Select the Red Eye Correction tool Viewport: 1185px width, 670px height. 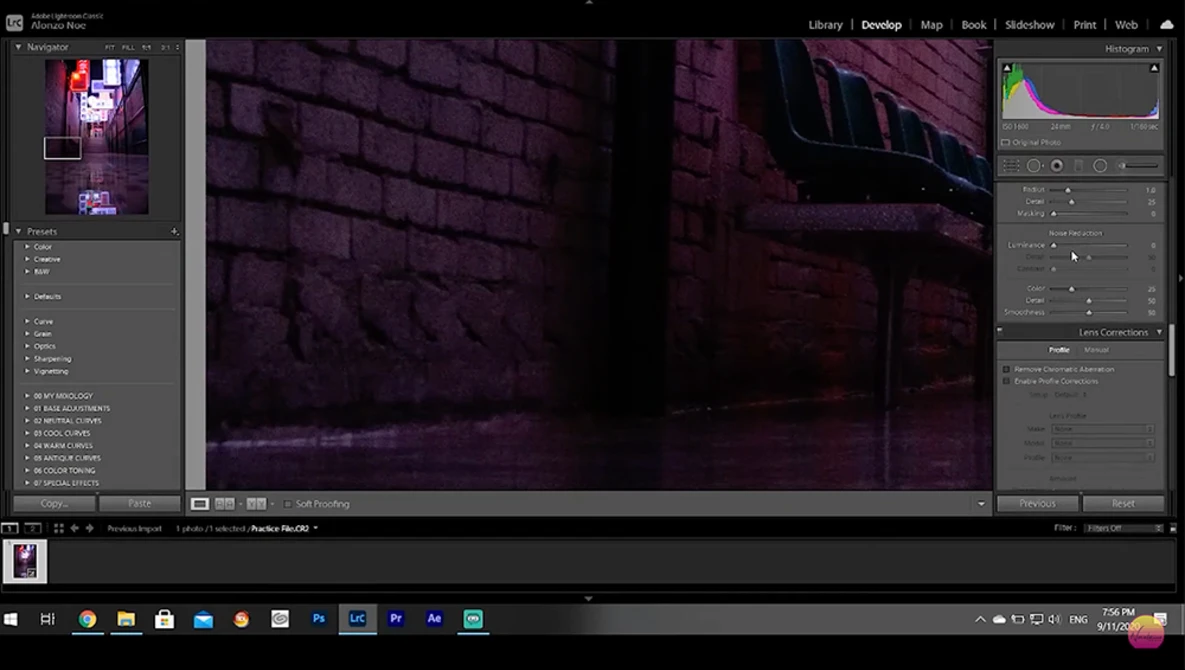click(1057, 165)
